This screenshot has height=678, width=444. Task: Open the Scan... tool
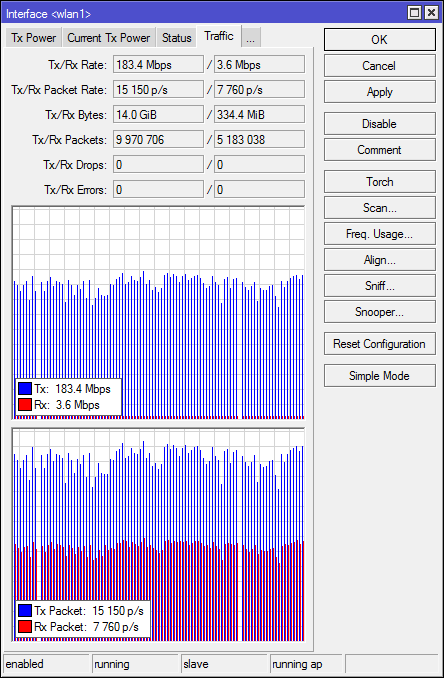point(380,208)
